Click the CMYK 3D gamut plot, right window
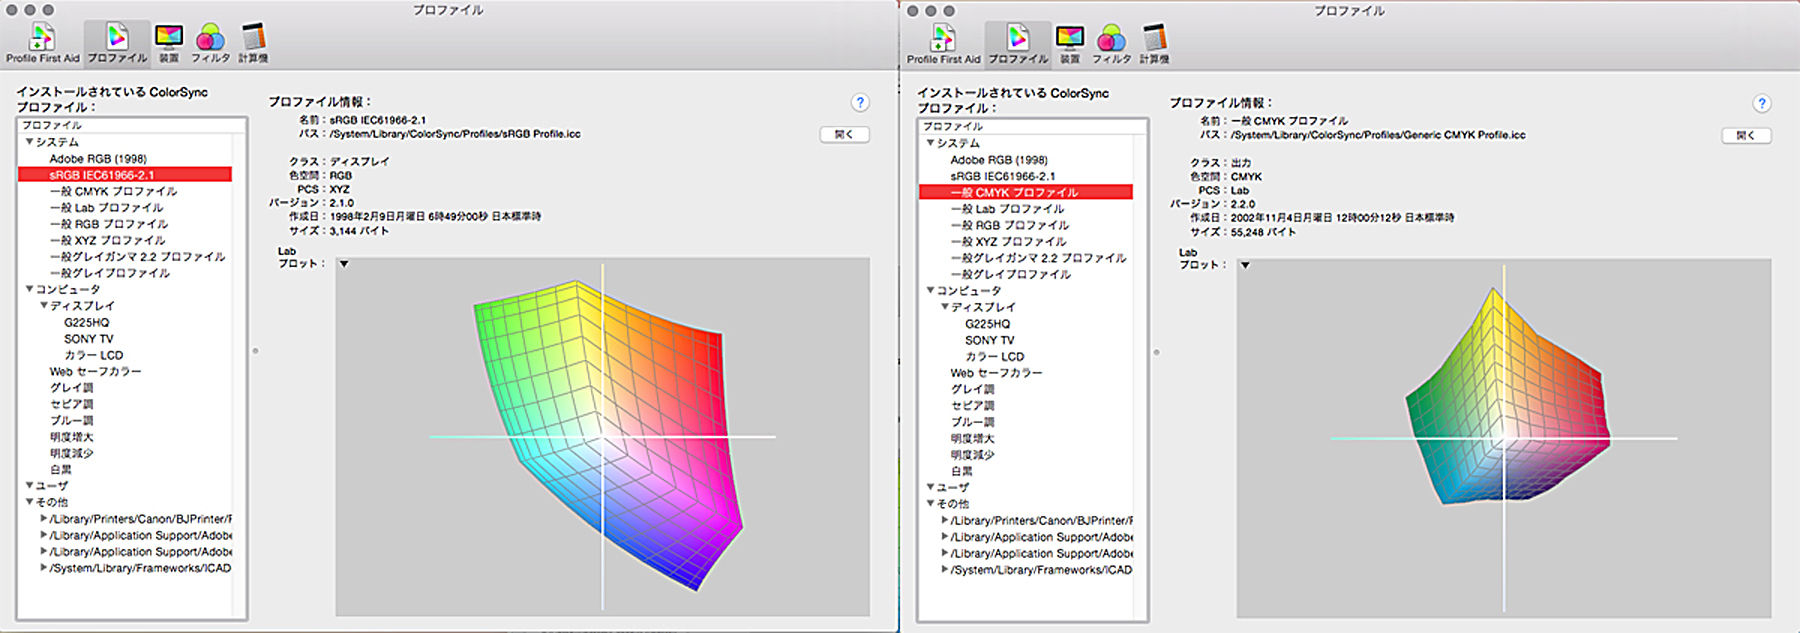1800x633 pixels. click(x=1504, y=438)
